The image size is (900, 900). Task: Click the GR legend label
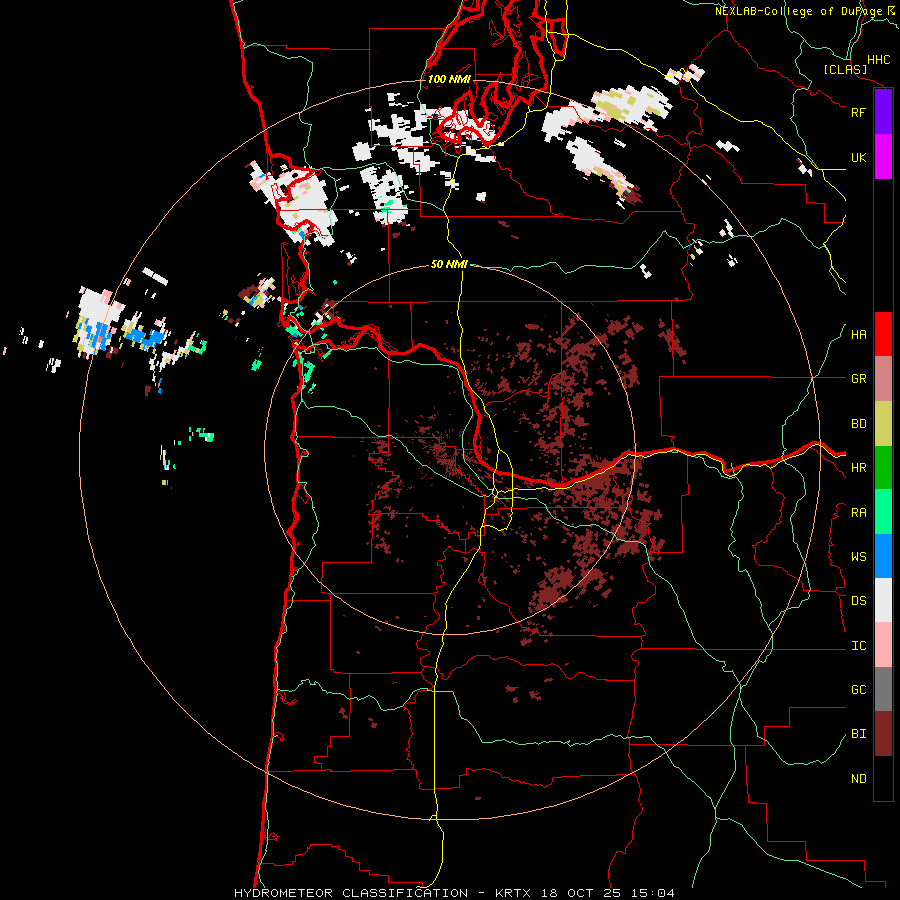(x=858, y=379)
